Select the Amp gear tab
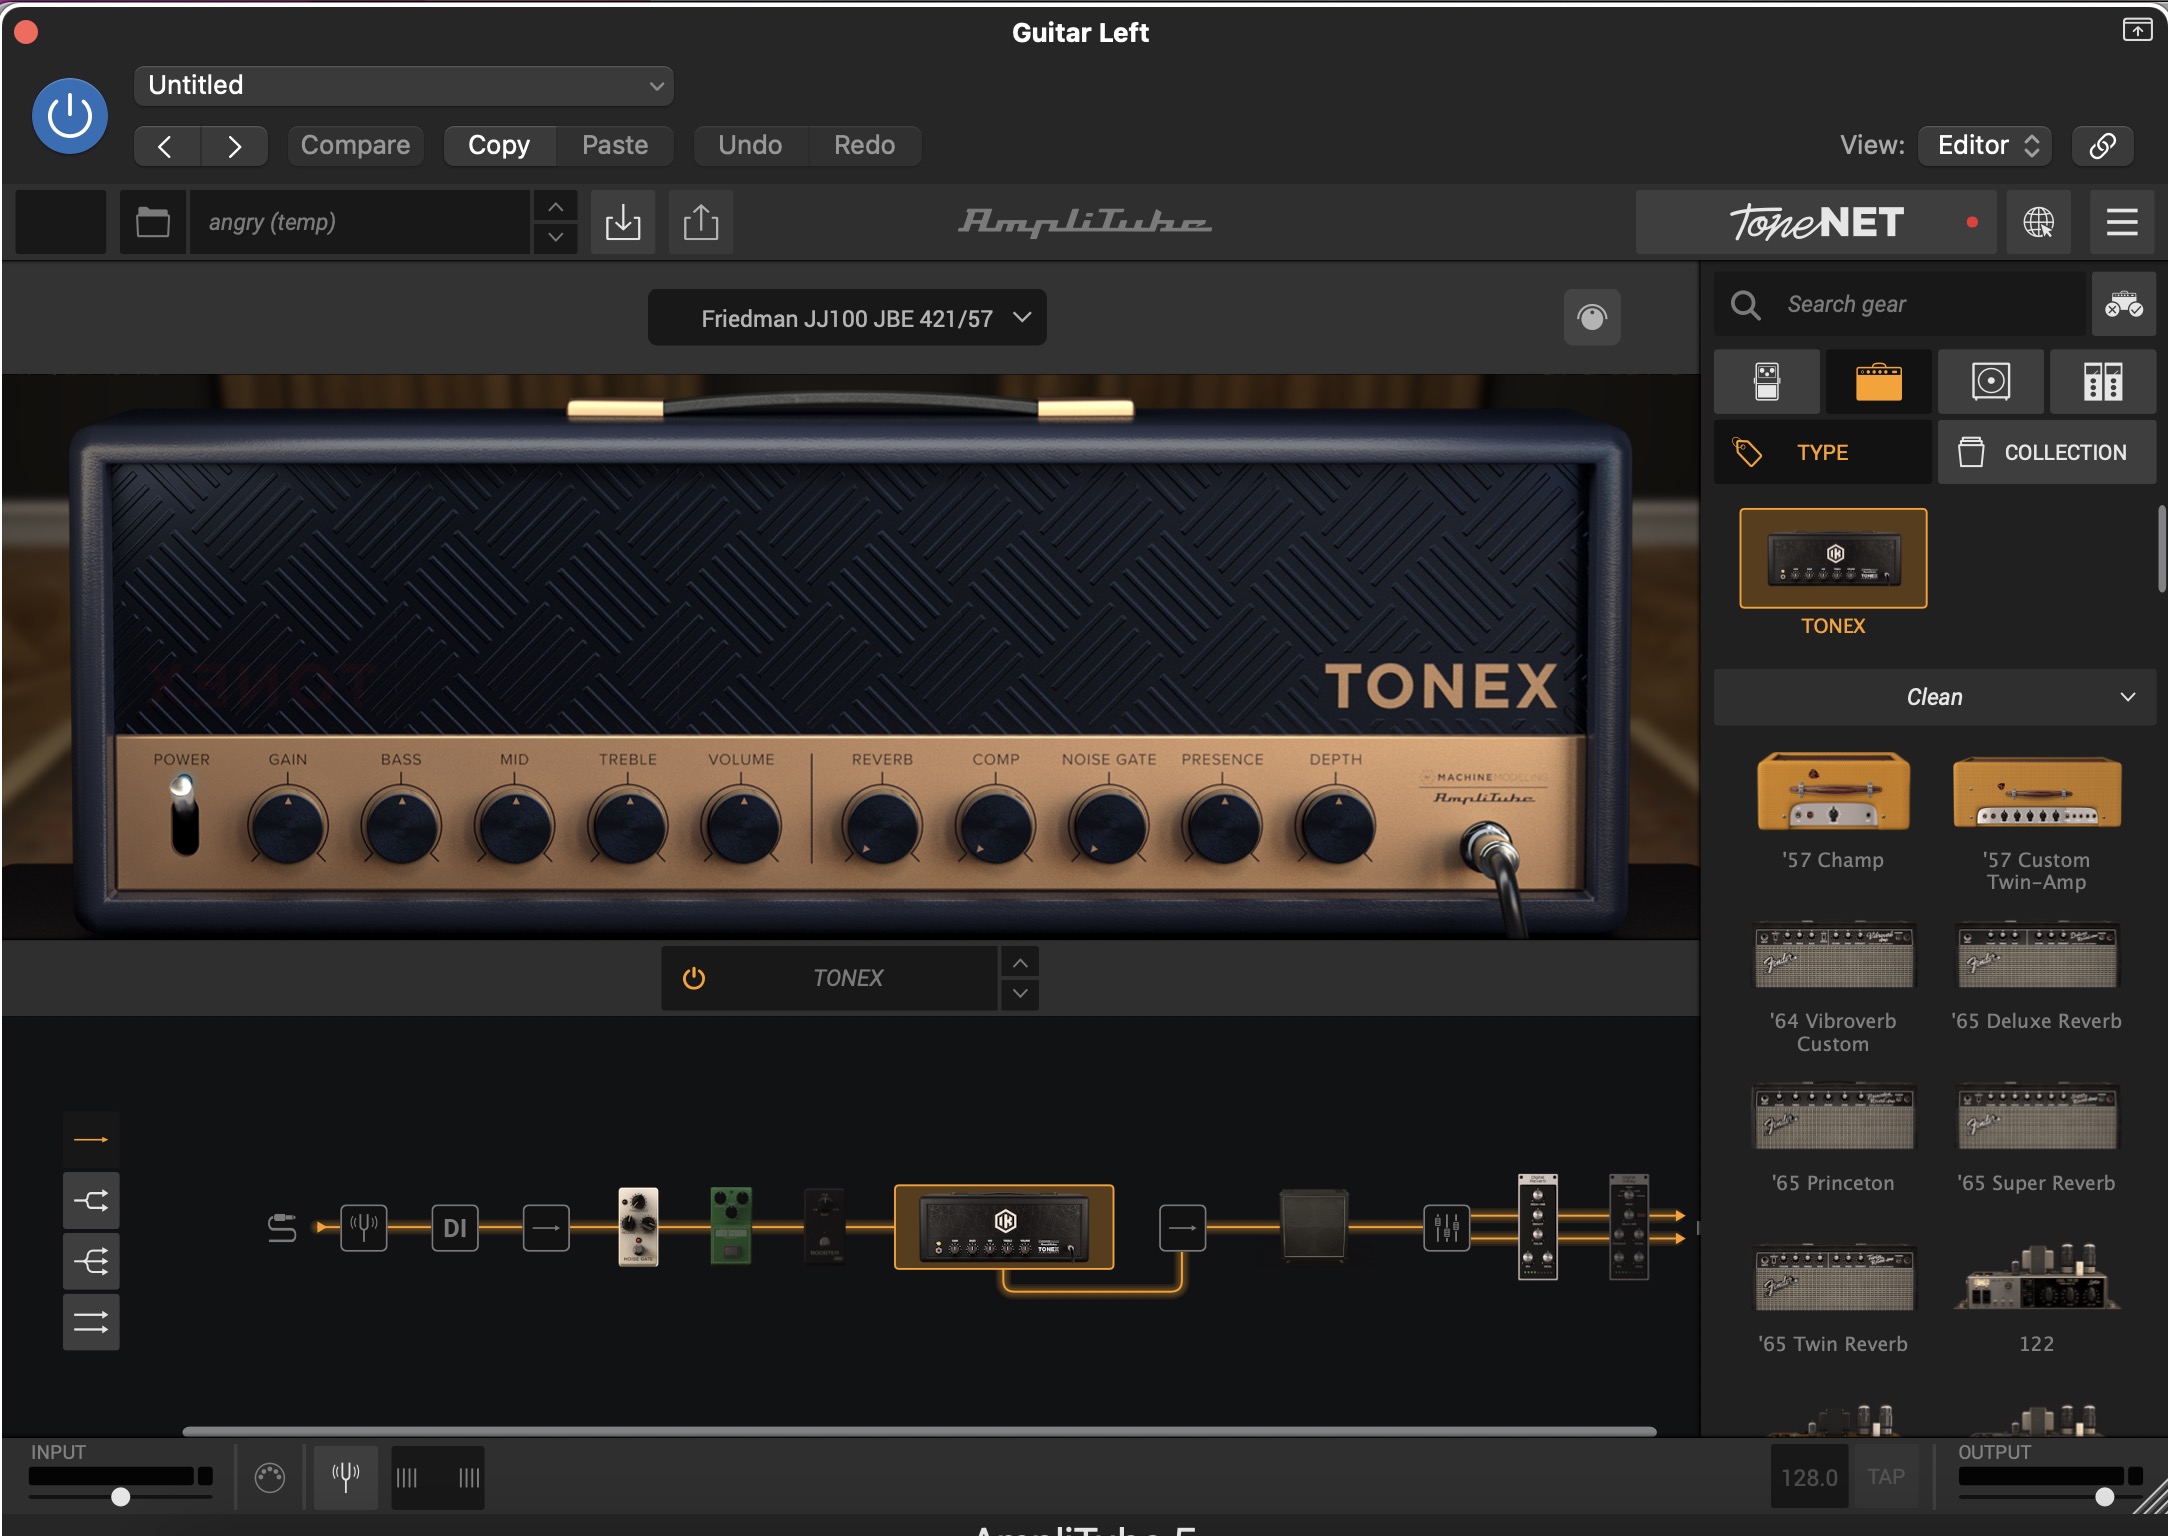Viewport: 2168px width, 1536px height. tap(1879, 382)
